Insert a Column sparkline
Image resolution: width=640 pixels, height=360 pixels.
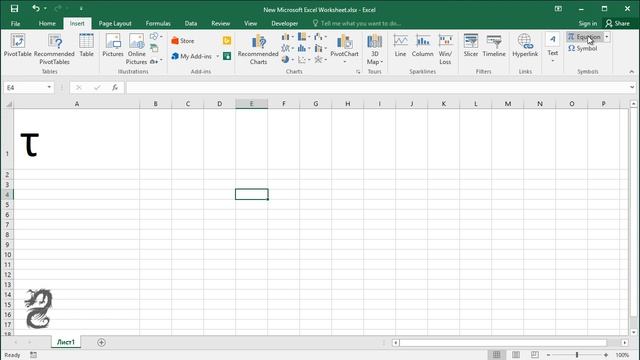click(422, 45)
